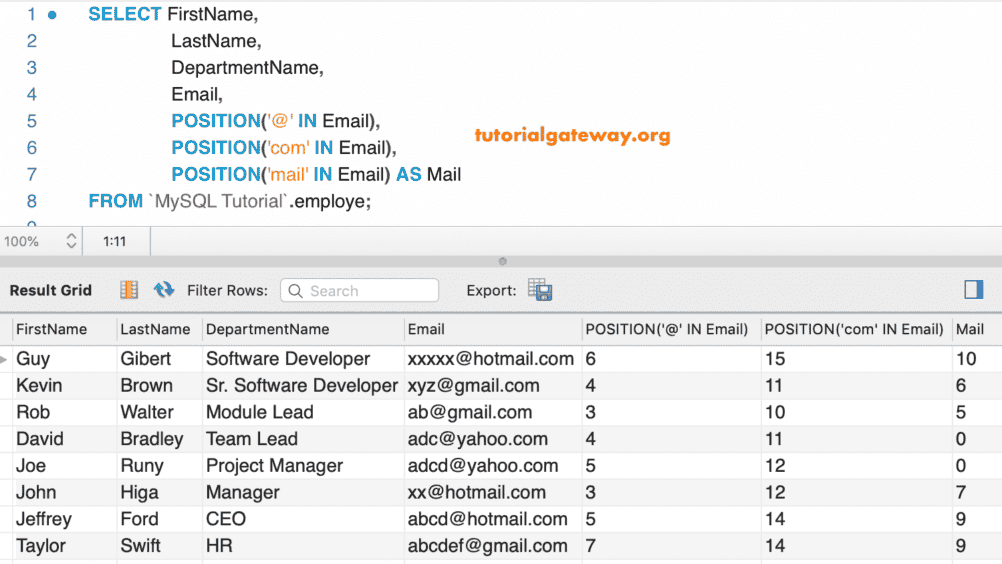
Task: Click line number 5 in gutter
Action: [32, 121]
